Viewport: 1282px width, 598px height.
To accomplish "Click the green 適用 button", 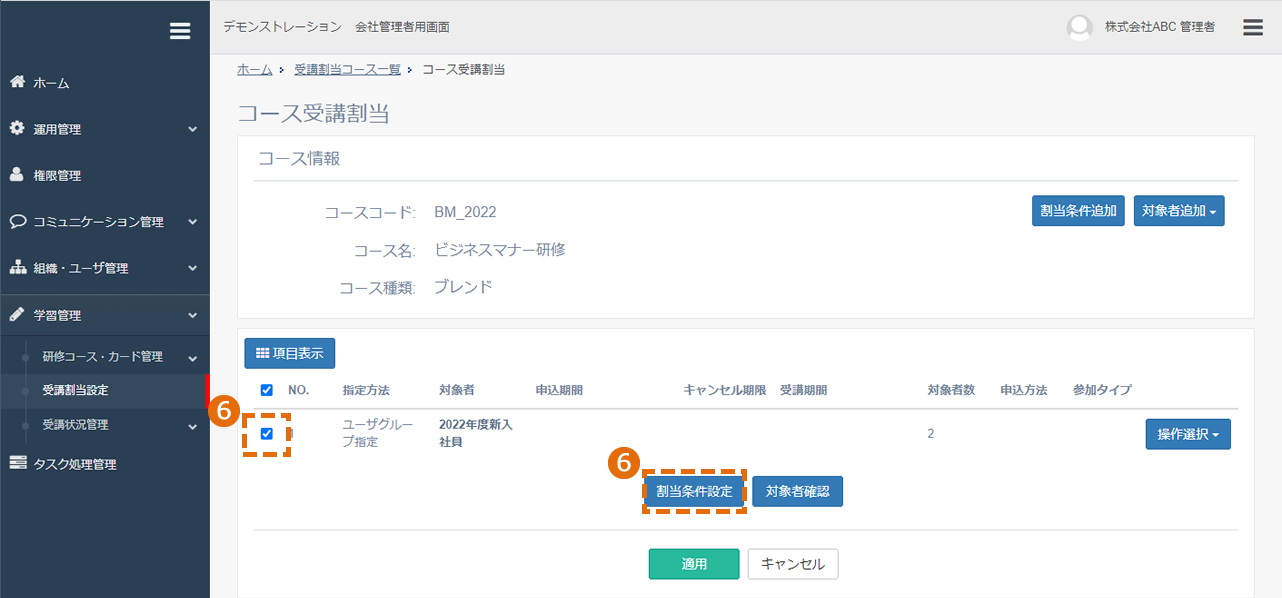I will pos(694,564).
